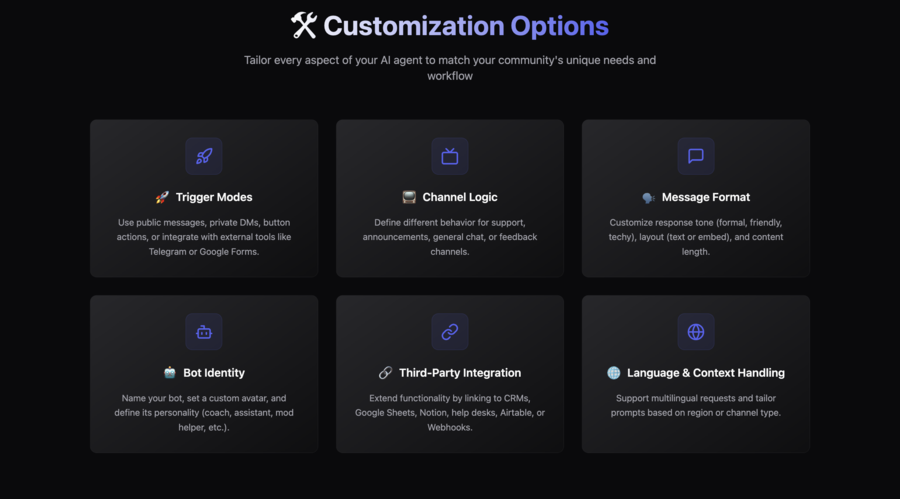Click the chat bubble icon above Message Format

pos(696,156)
